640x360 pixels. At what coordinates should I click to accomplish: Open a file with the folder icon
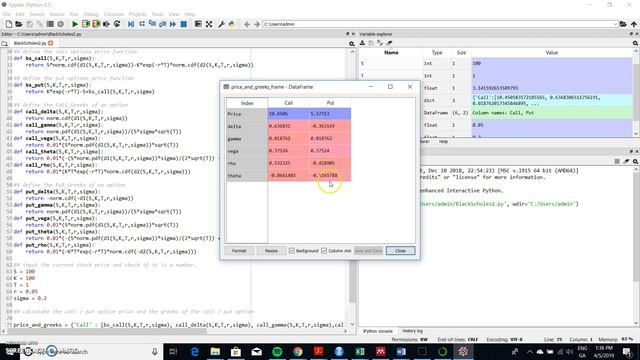click(x=19, y=24)
